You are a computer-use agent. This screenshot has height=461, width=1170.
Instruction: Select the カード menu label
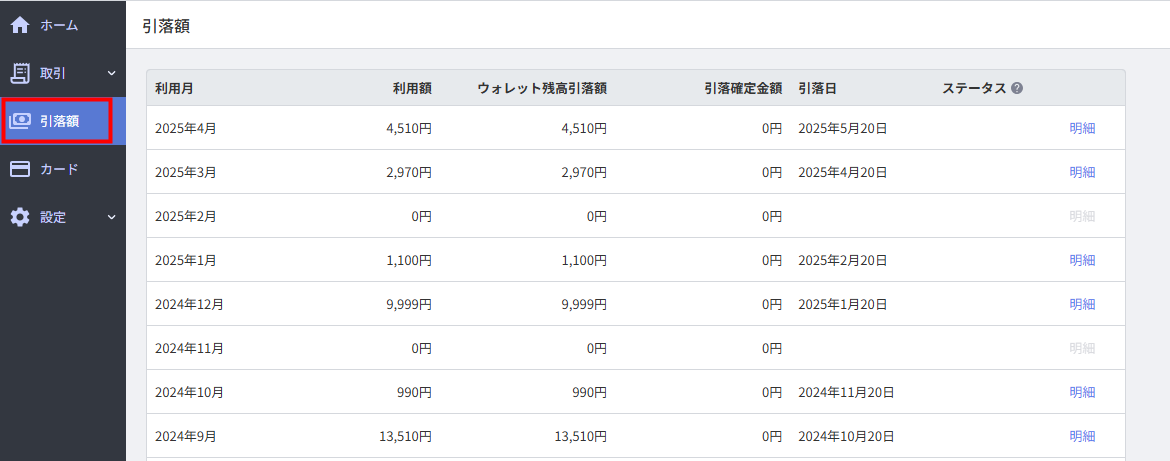(59, 169)
